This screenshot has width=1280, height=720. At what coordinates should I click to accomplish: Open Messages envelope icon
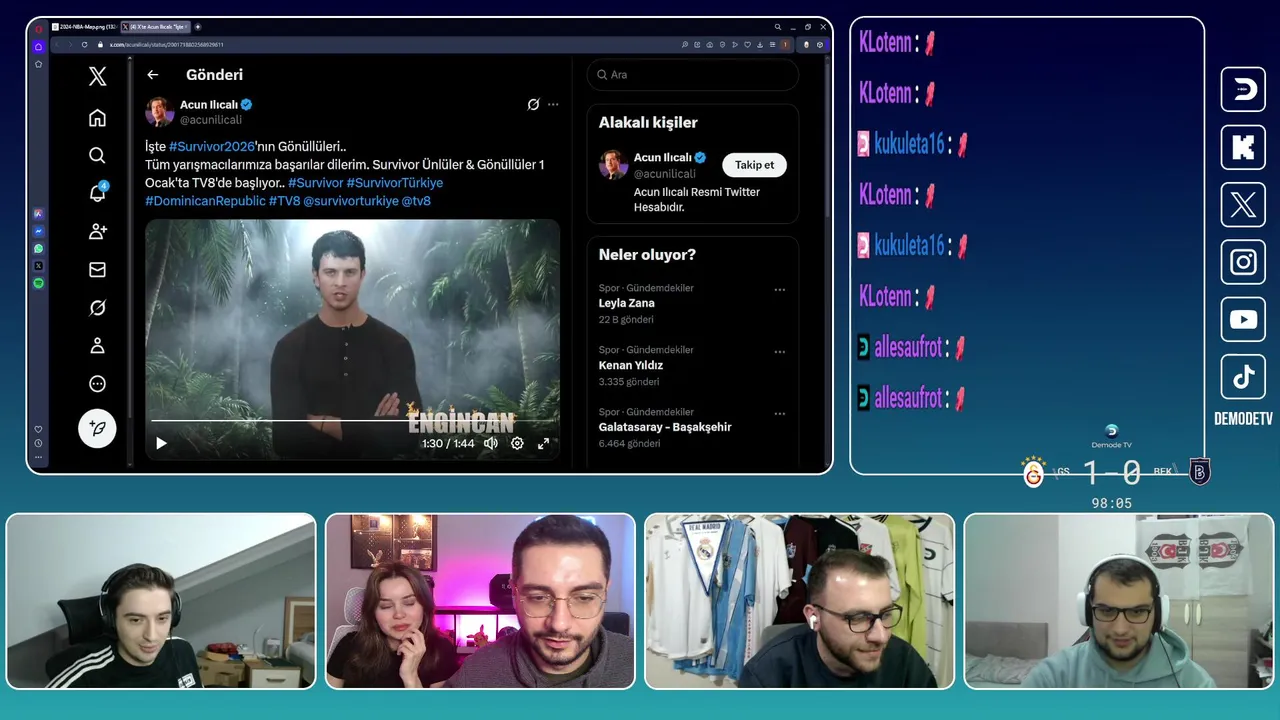[97, 269]
